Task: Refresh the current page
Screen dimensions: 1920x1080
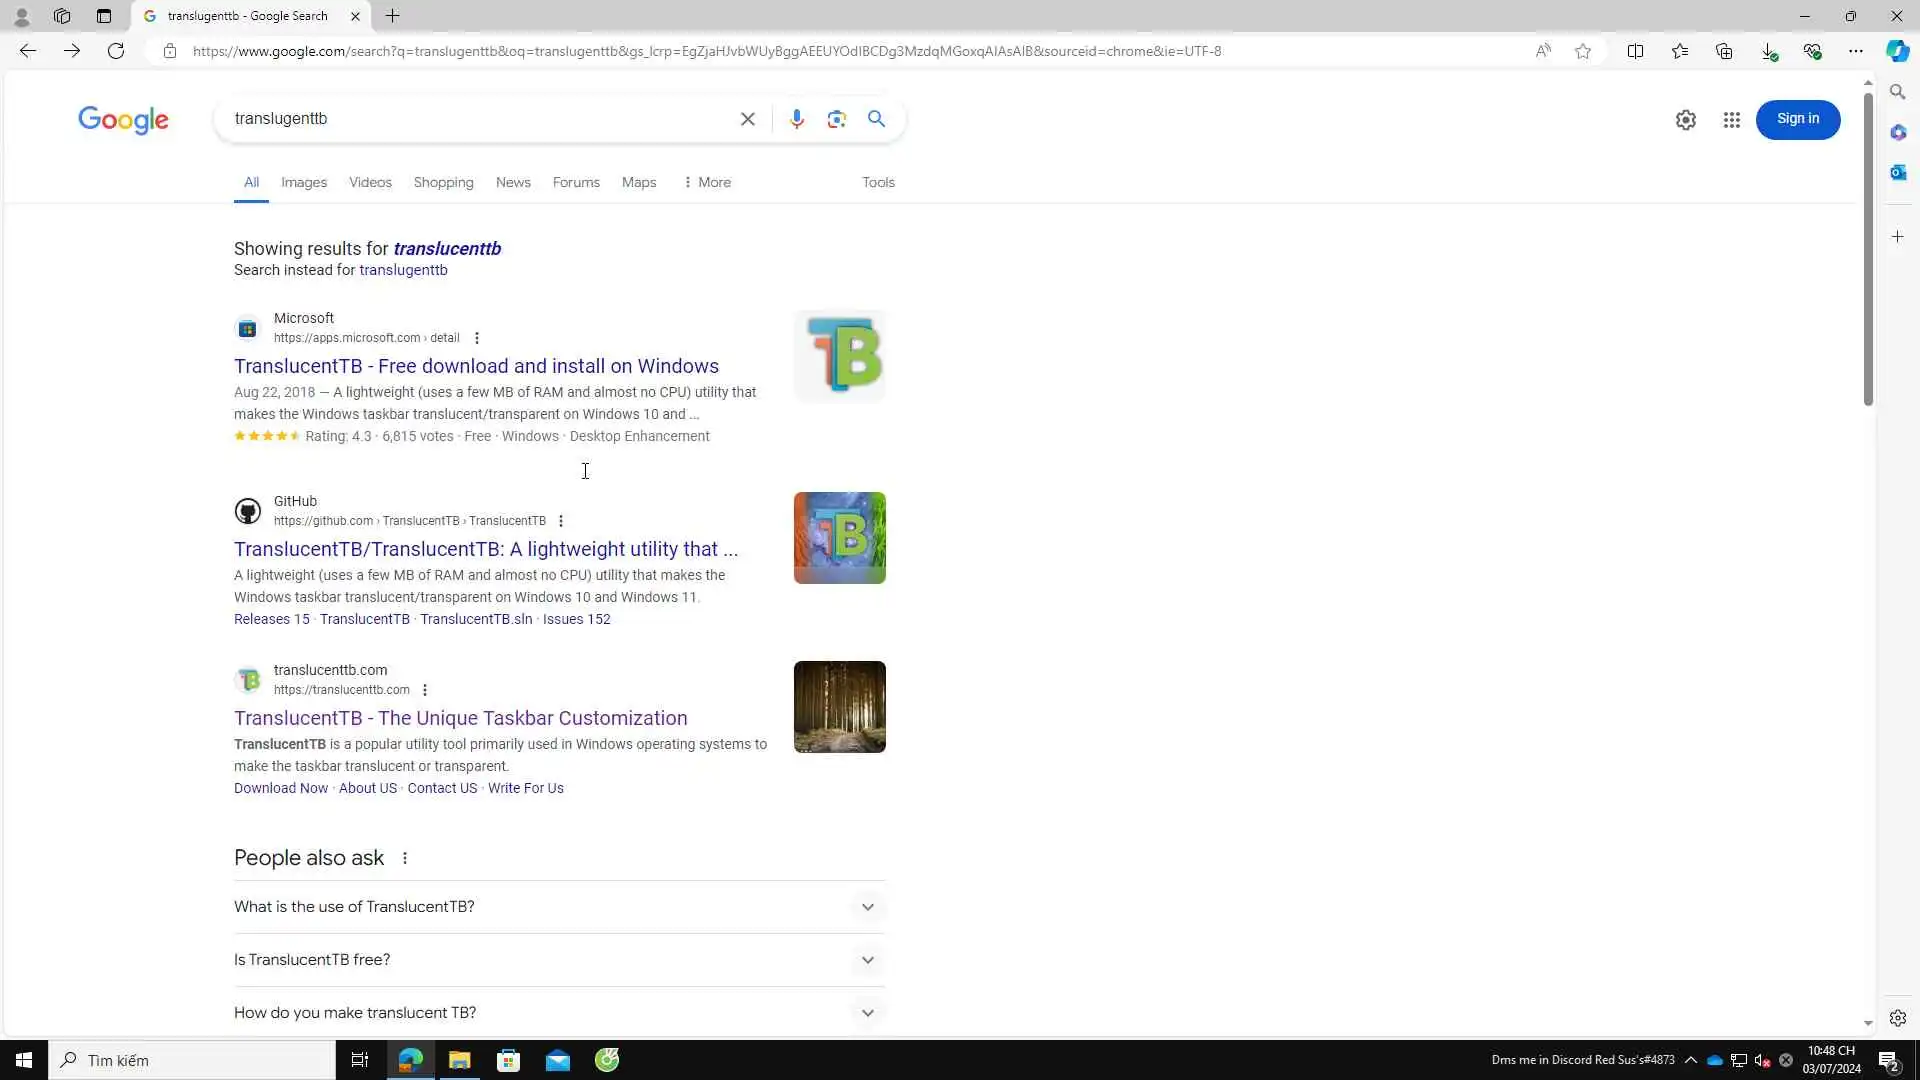Action: pyautogui.click(x=116, y=51)
